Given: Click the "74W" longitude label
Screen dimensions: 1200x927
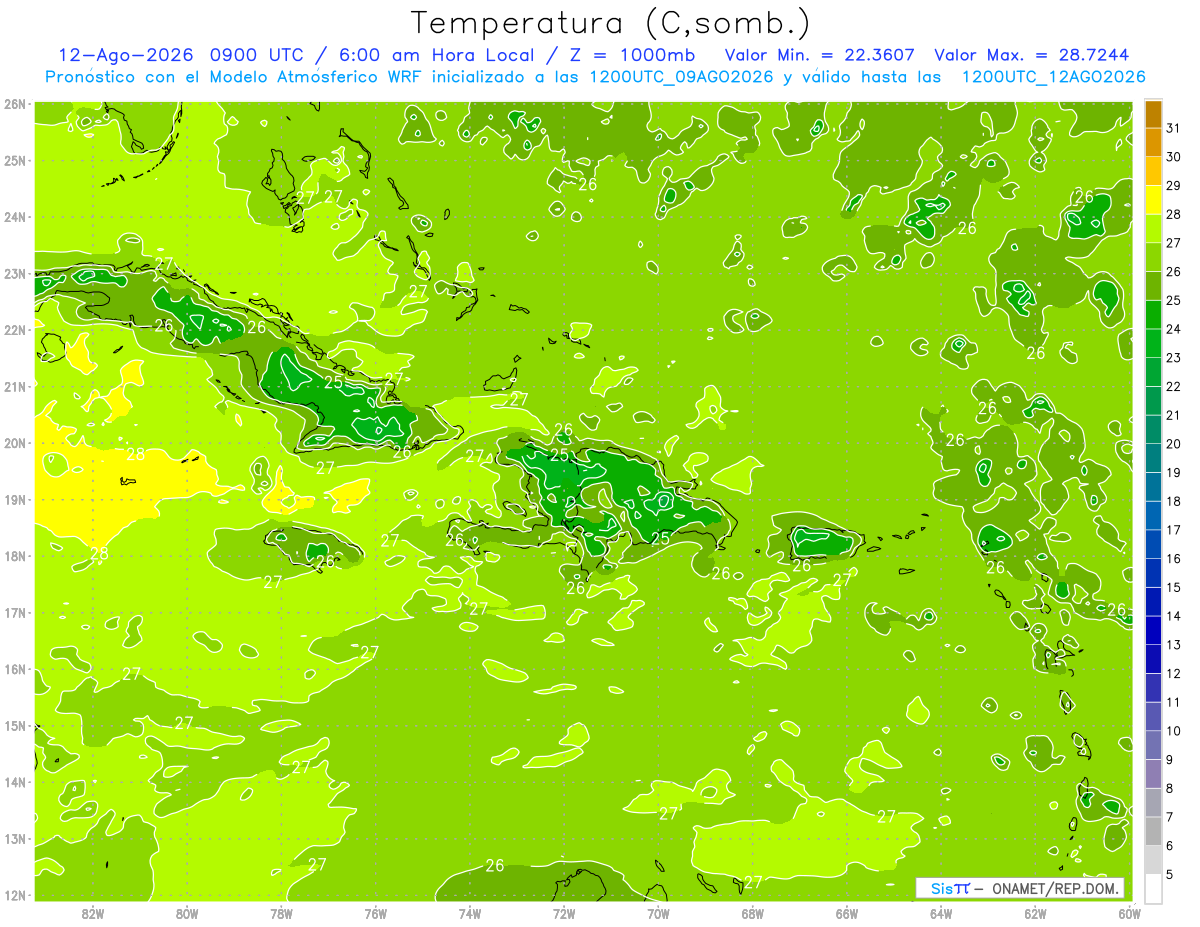Looking at the screenshot, I should (x=470, y=913).
